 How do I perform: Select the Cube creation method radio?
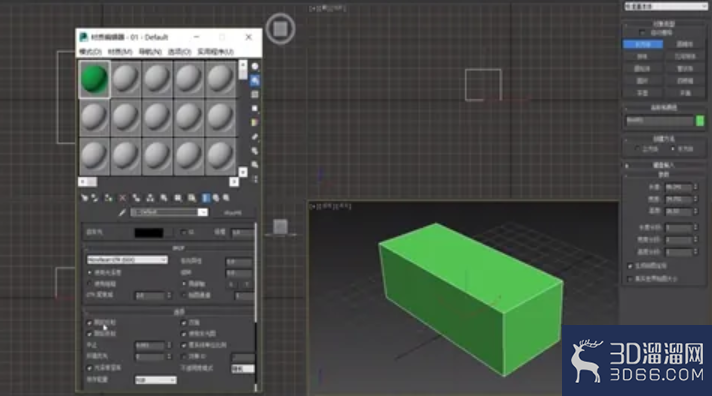click(638, 148)
